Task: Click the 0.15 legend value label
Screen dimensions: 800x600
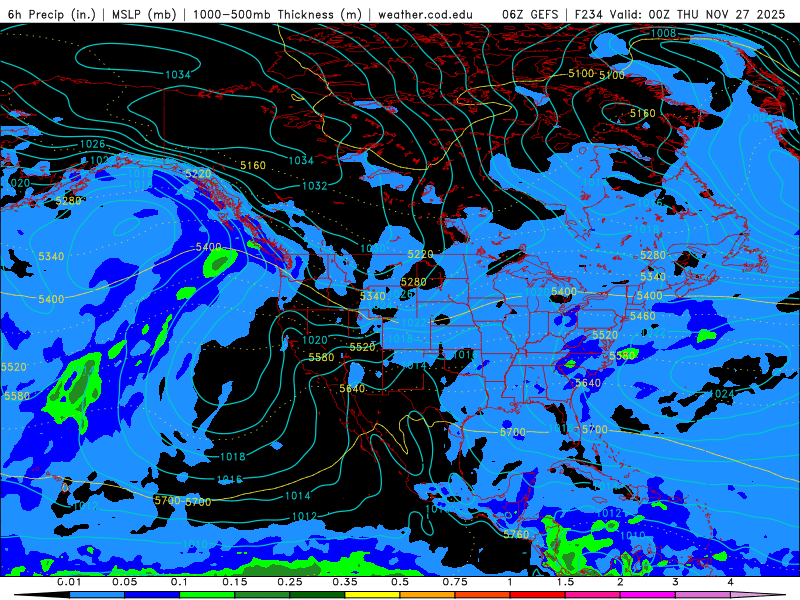Action: 235,582
